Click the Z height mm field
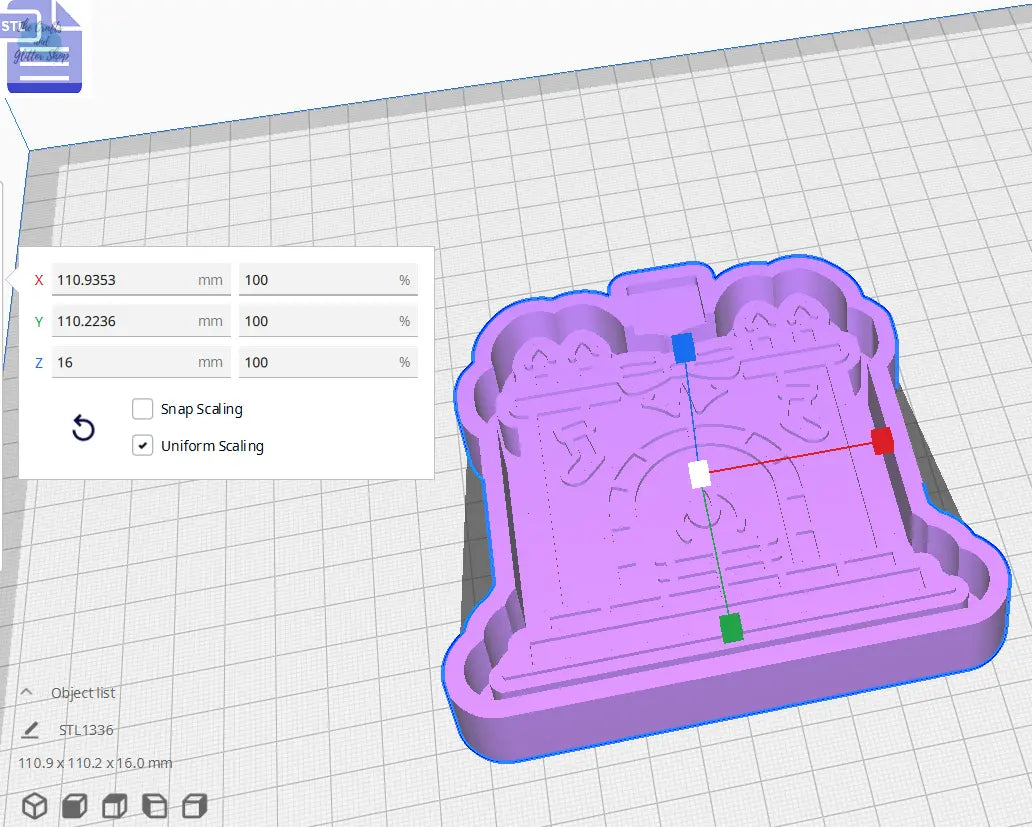Viewport: 1032px width, 827px height. click(125, 362)
